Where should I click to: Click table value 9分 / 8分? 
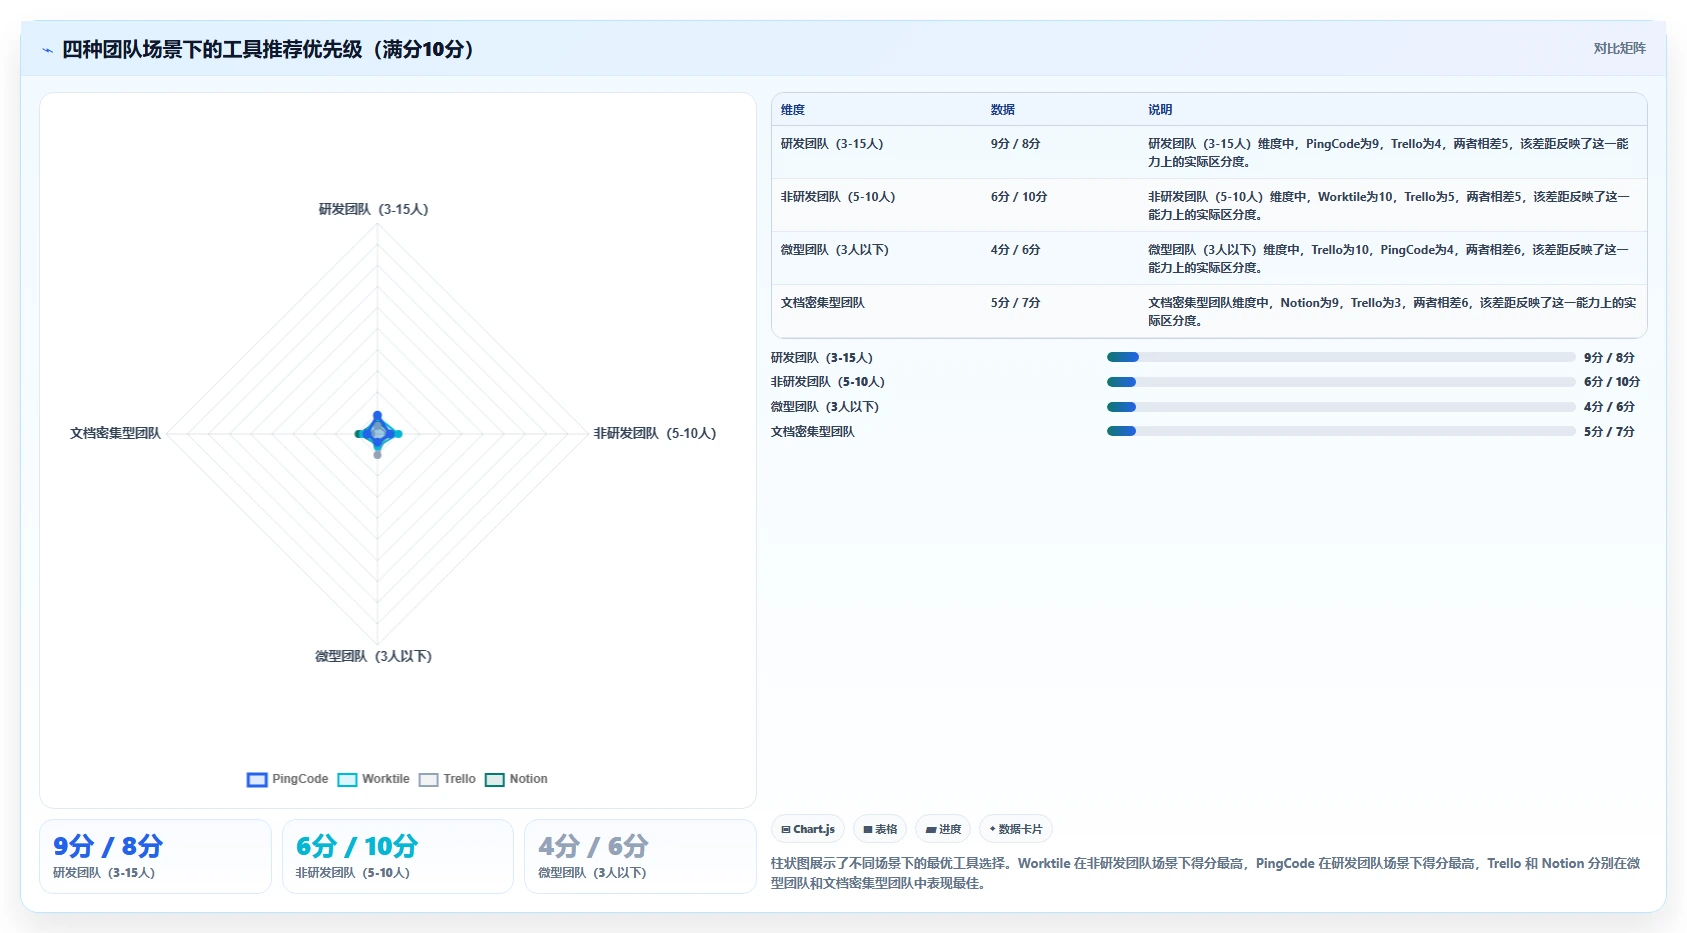pyautogui.click(x=1016, y=144)
